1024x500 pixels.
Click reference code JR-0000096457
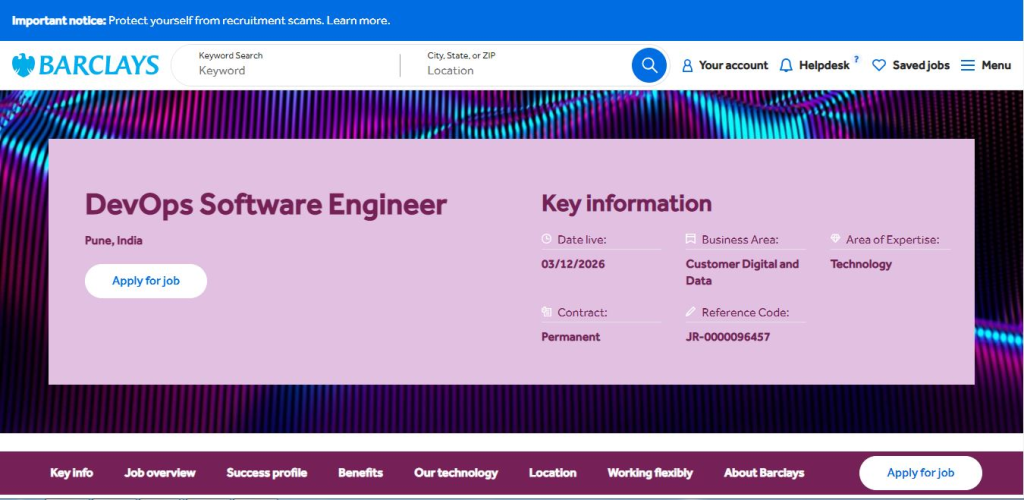[728, 337]
